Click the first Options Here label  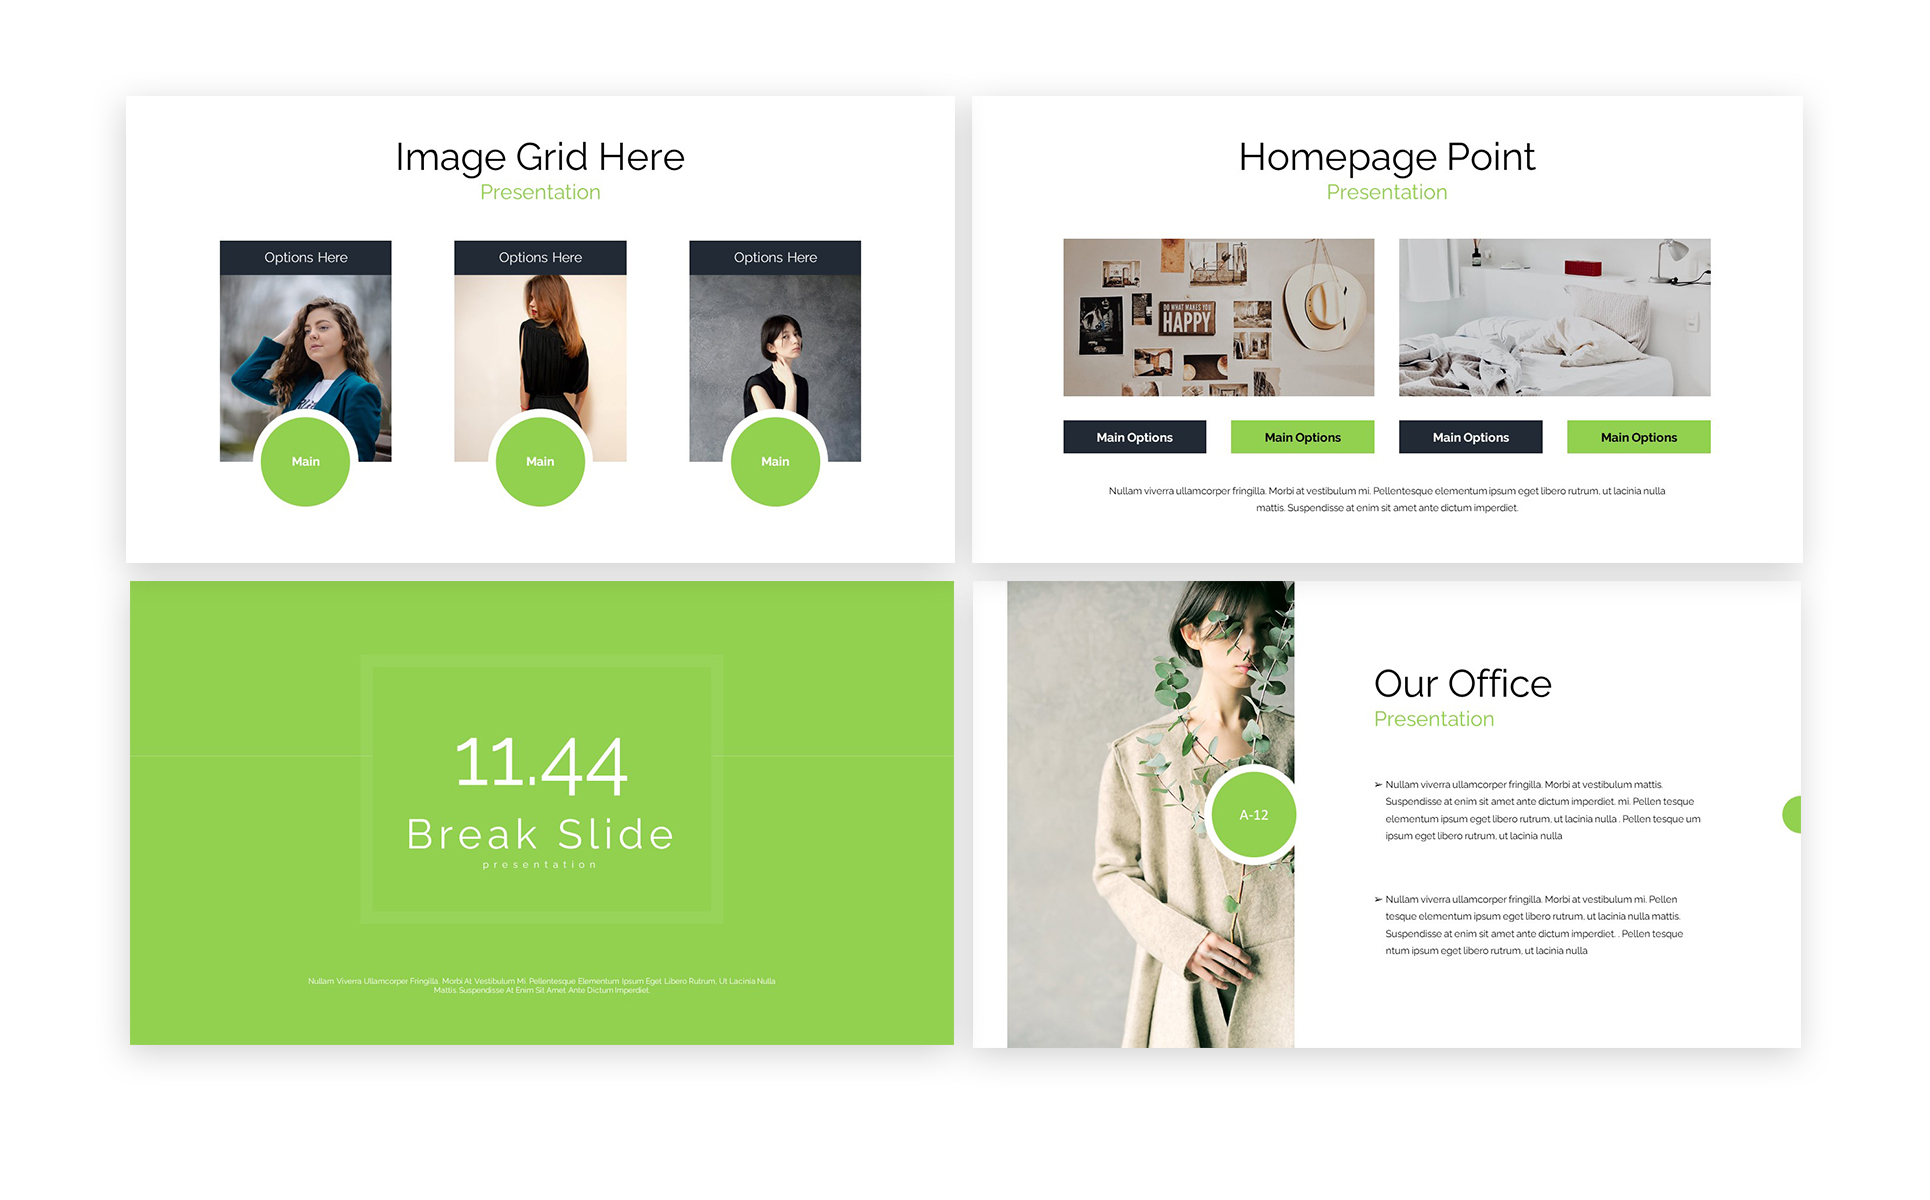[305, 258]
